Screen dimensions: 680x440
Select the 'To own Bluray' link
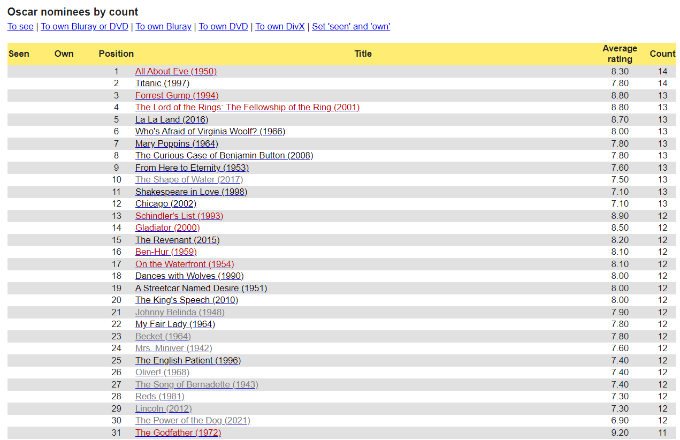tap(163, 27)
